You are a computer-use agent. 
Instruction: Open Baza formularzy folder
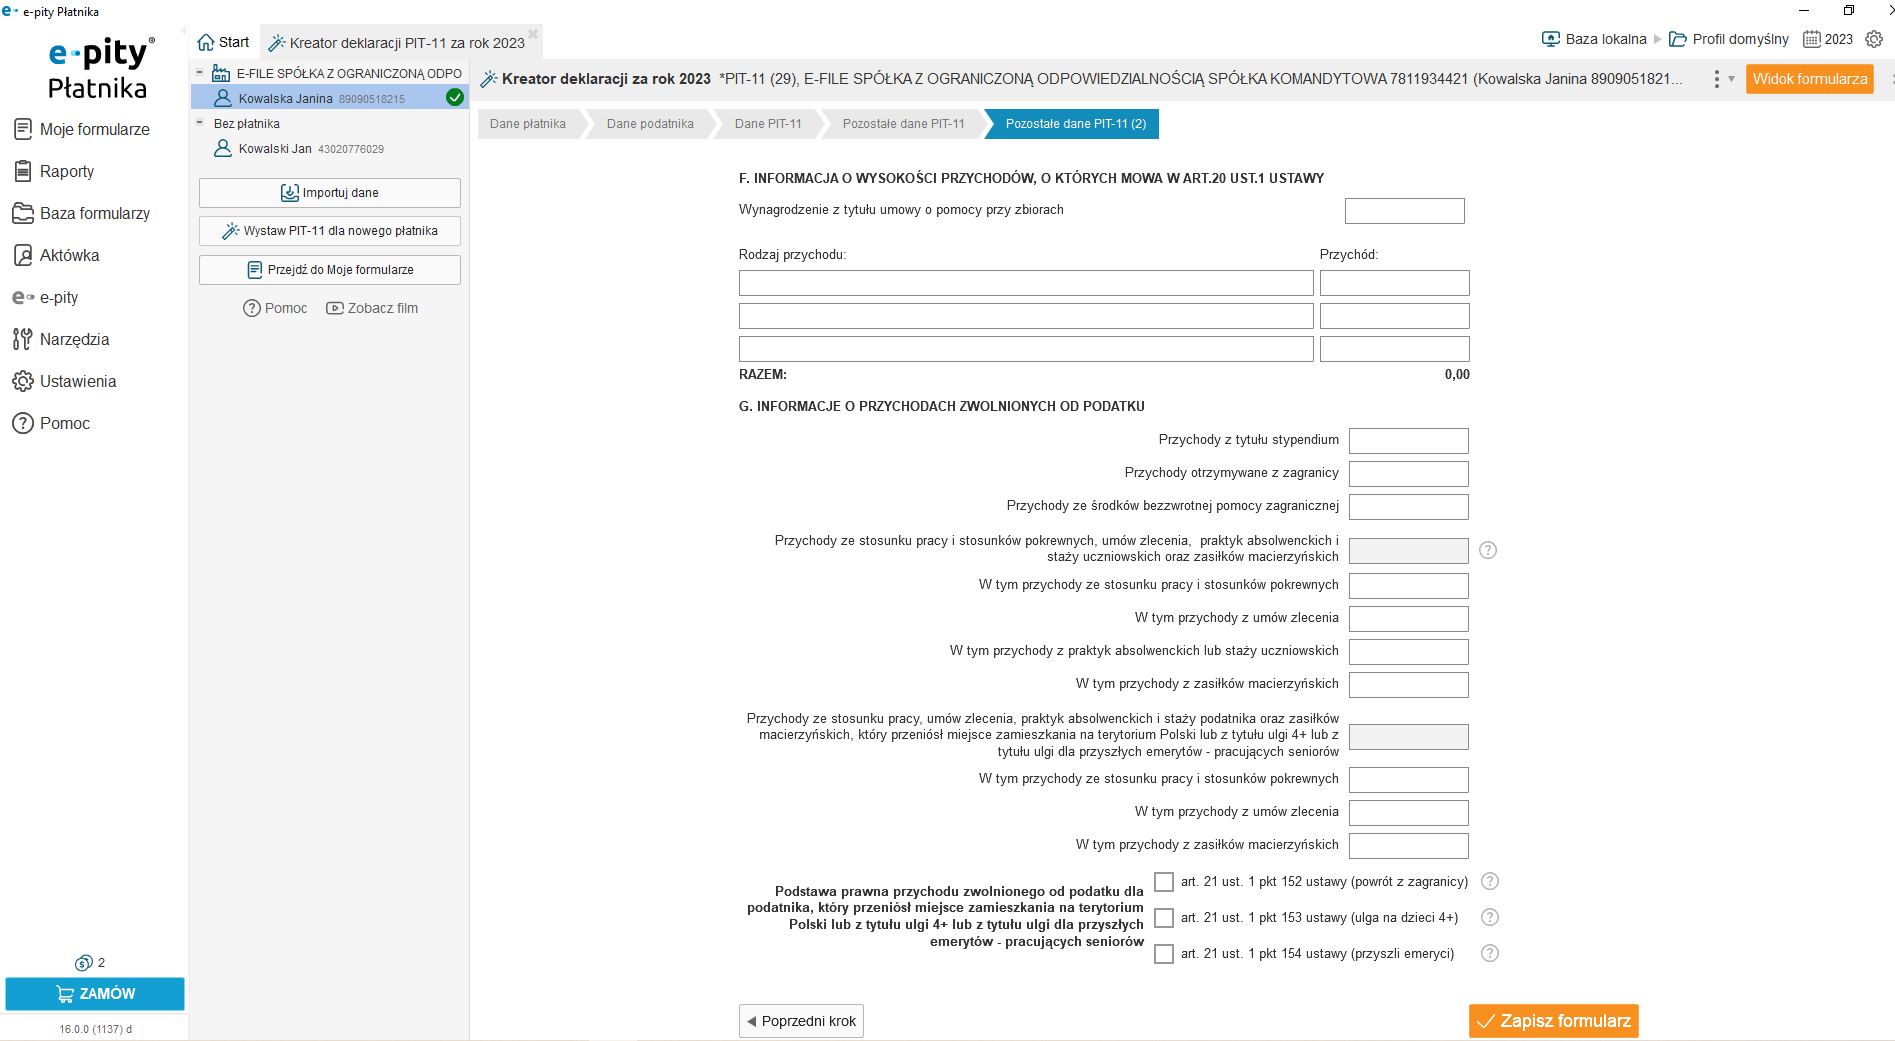[x=82, y=213]
